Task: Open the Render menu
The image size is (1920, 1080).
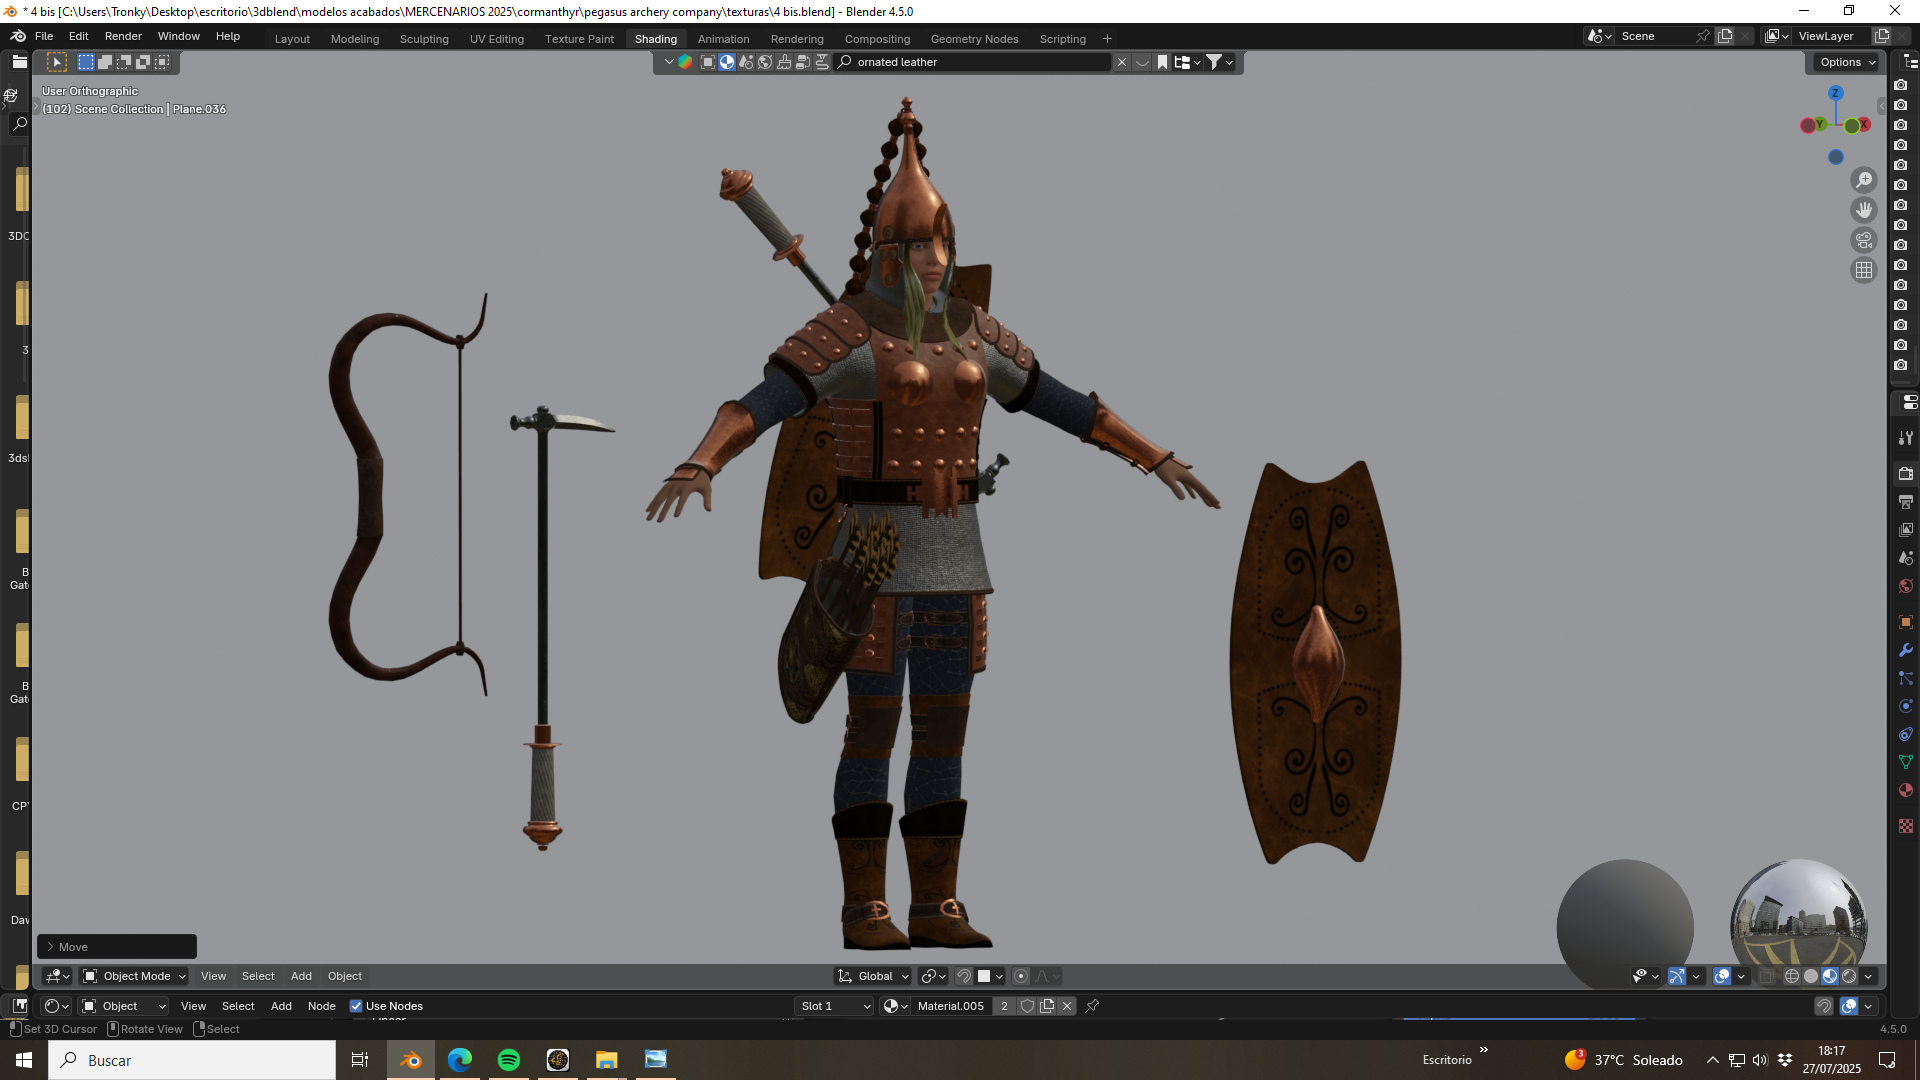Action: pos(123,36)
